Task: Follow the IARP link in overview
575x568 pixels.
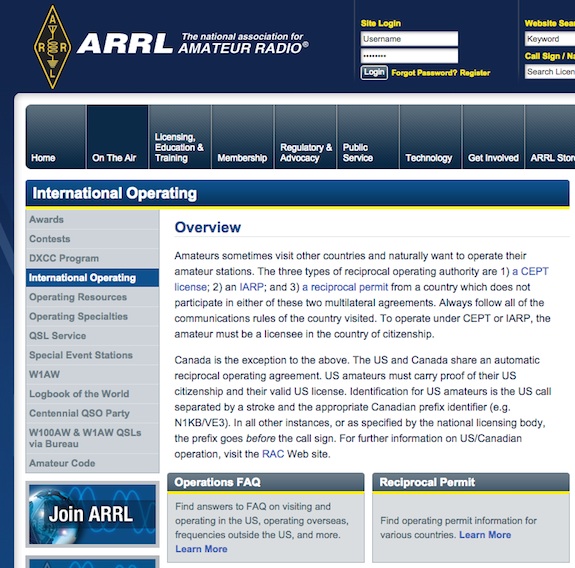Action: point(251,287)
